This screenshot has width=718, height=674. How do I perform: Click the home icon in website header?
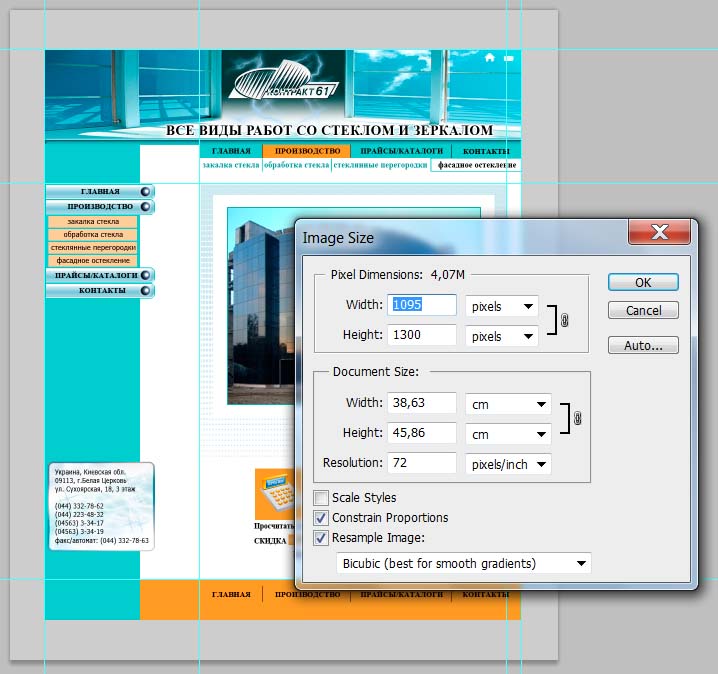click(490, 59)
